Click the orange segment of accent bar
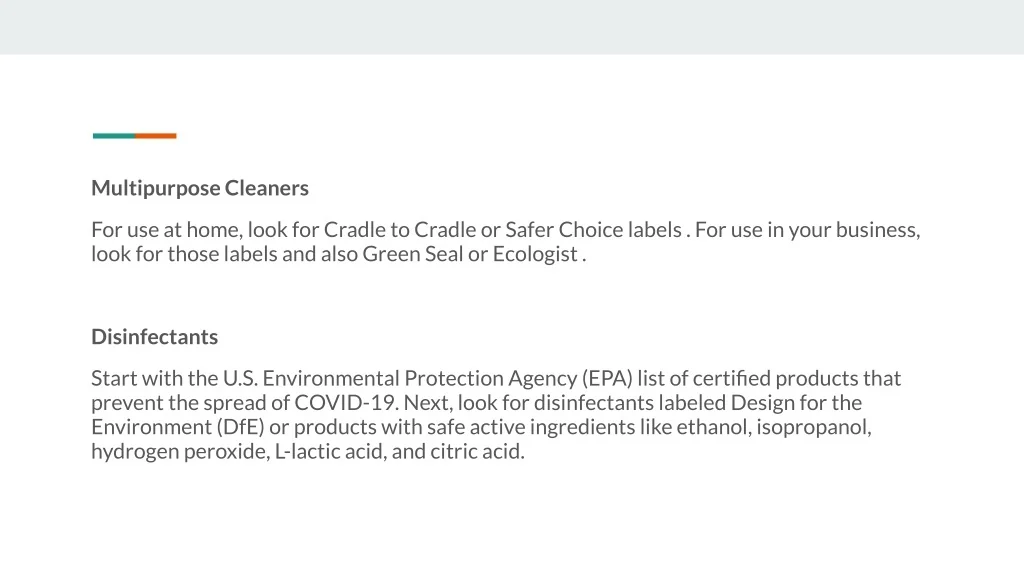Screen dimensions: 1024x576 [x=156, y=136]
